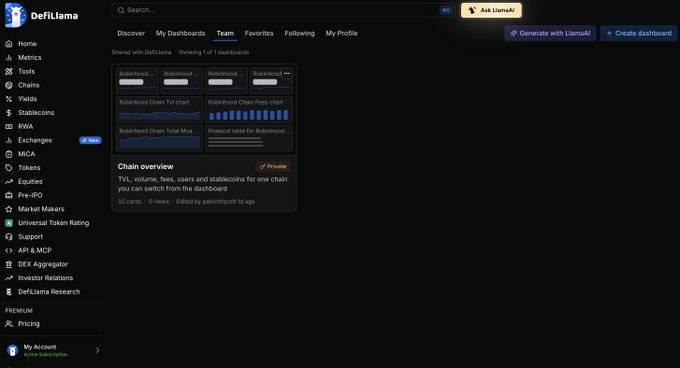
Task: Click the Active Subscription status text
Action: click(46, 355)
